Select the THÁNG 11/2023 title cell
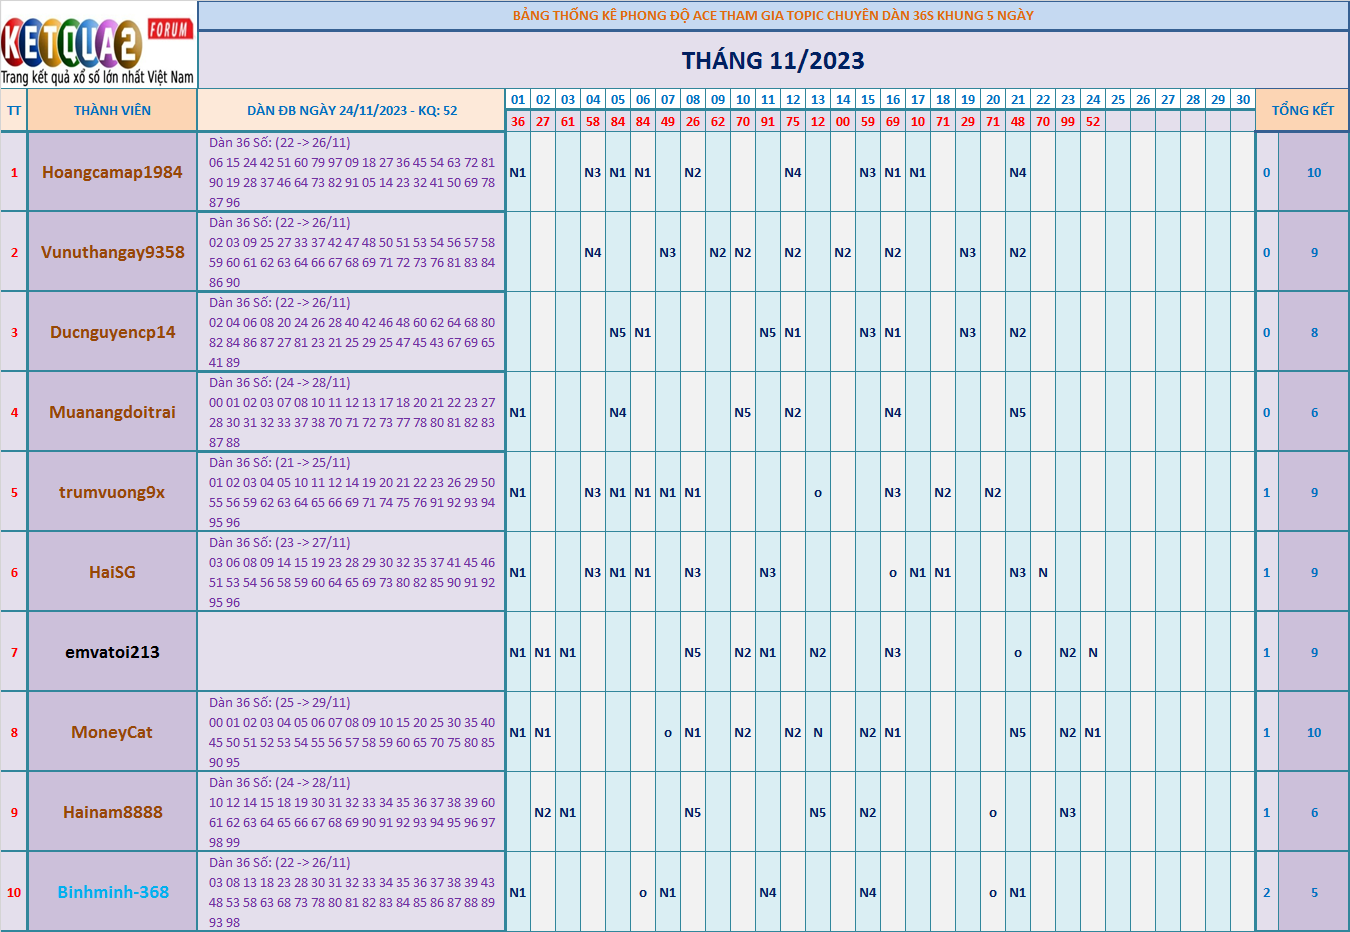 coord(773,60)
